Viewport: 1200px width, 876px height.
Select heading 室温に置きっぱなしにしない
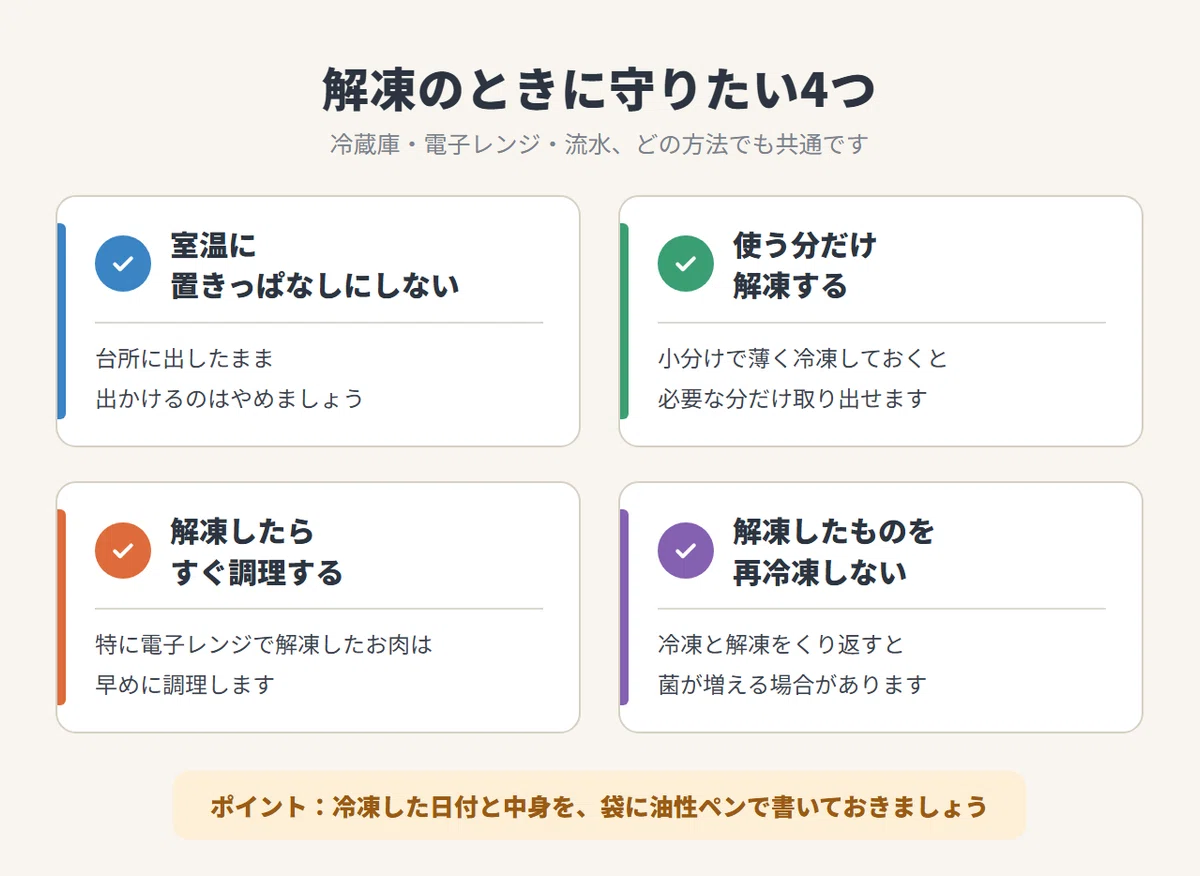point(315,265)
